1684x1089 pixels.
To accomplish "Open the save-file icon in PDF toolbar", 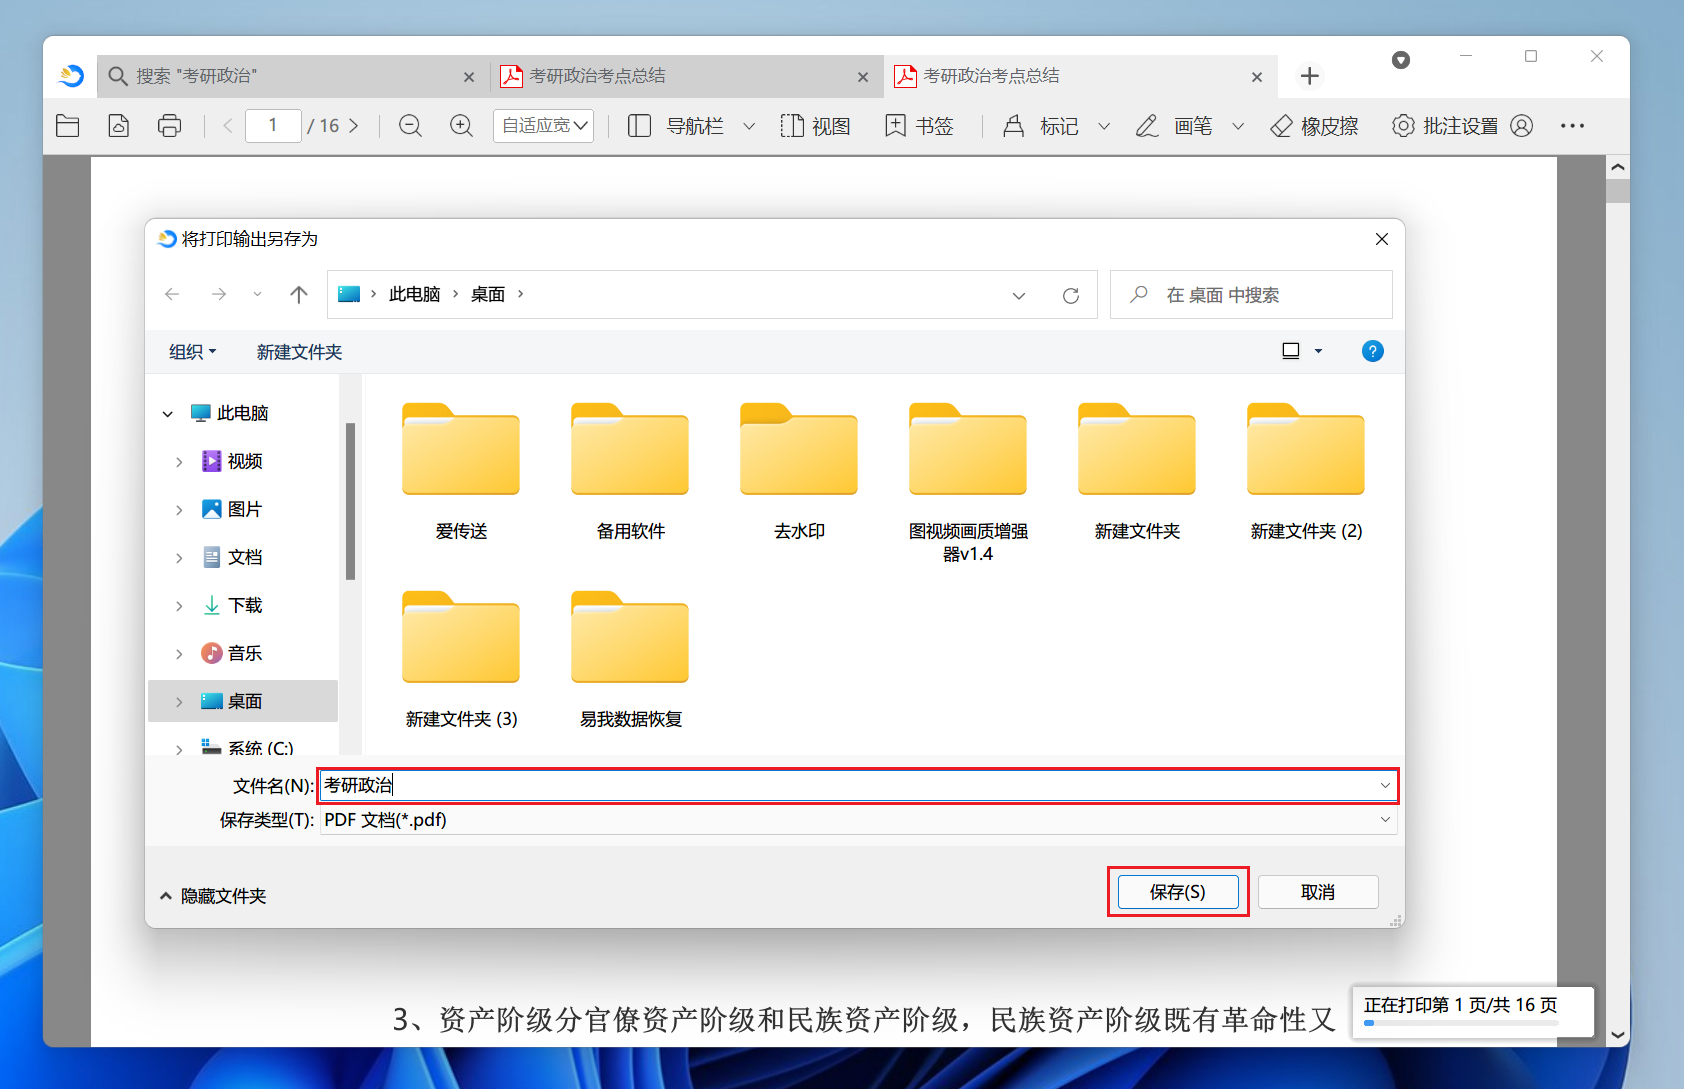I will [x=119, y=126].
